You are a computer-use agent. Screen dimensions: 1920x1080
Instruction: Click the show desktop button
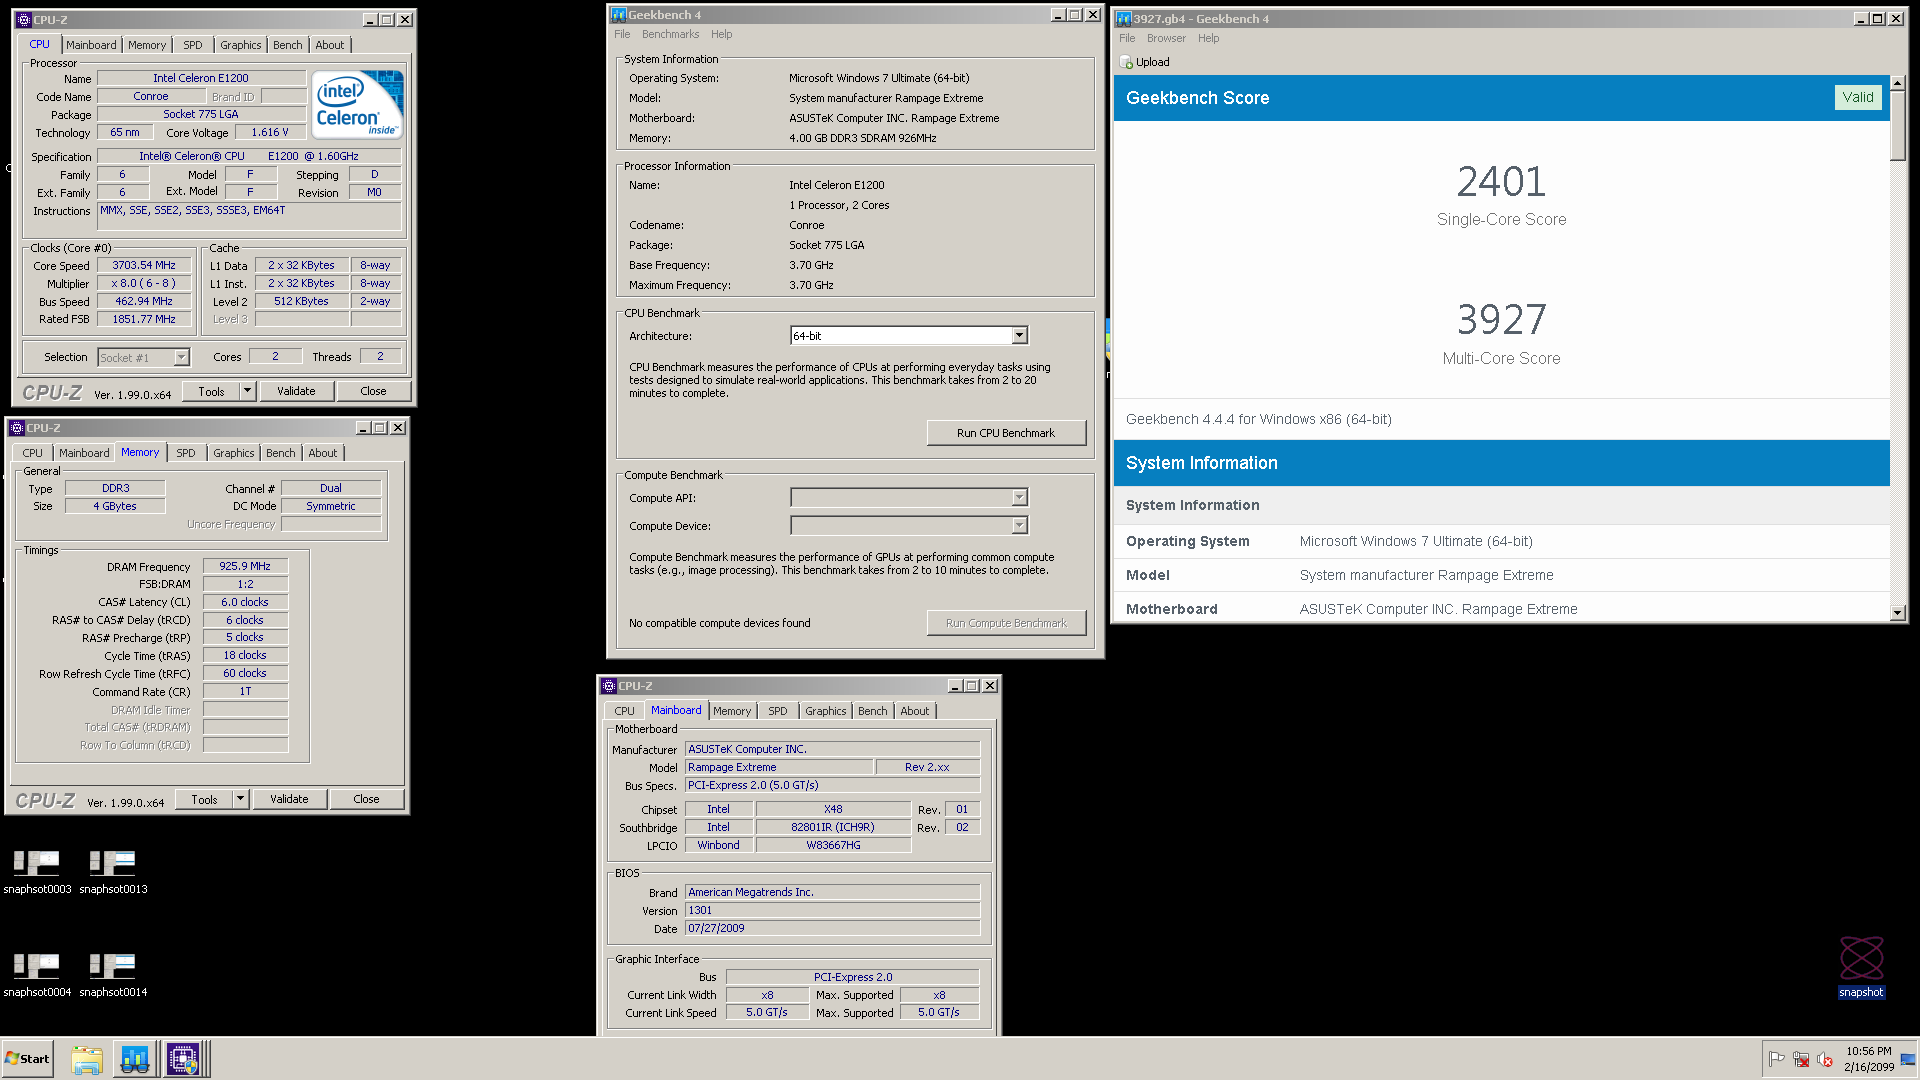1909,1059
